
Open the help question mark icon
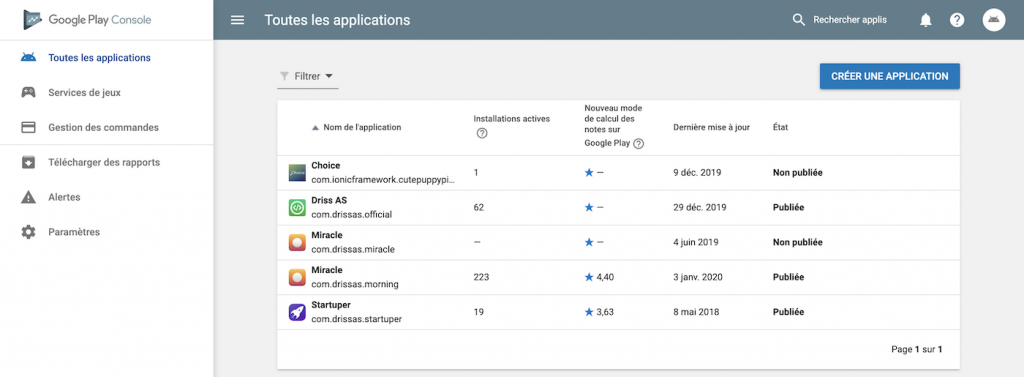click(x=957, y=20)
